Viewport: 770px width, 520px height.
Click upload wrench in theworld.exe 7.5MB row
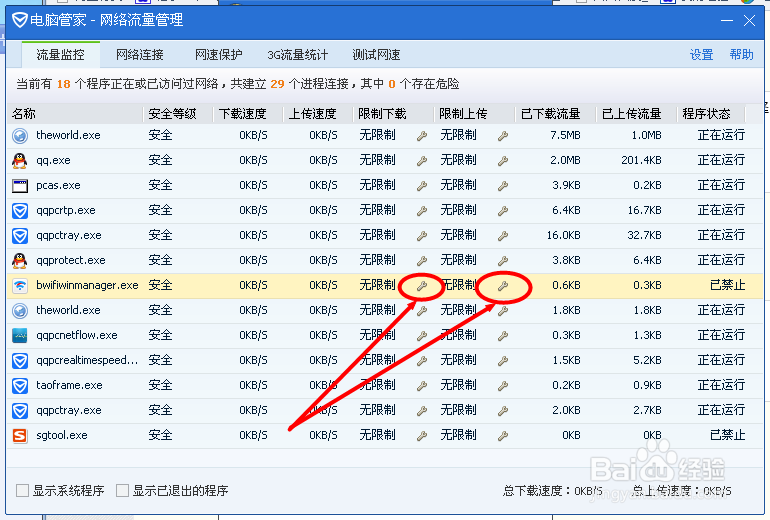tap(503, 136)
